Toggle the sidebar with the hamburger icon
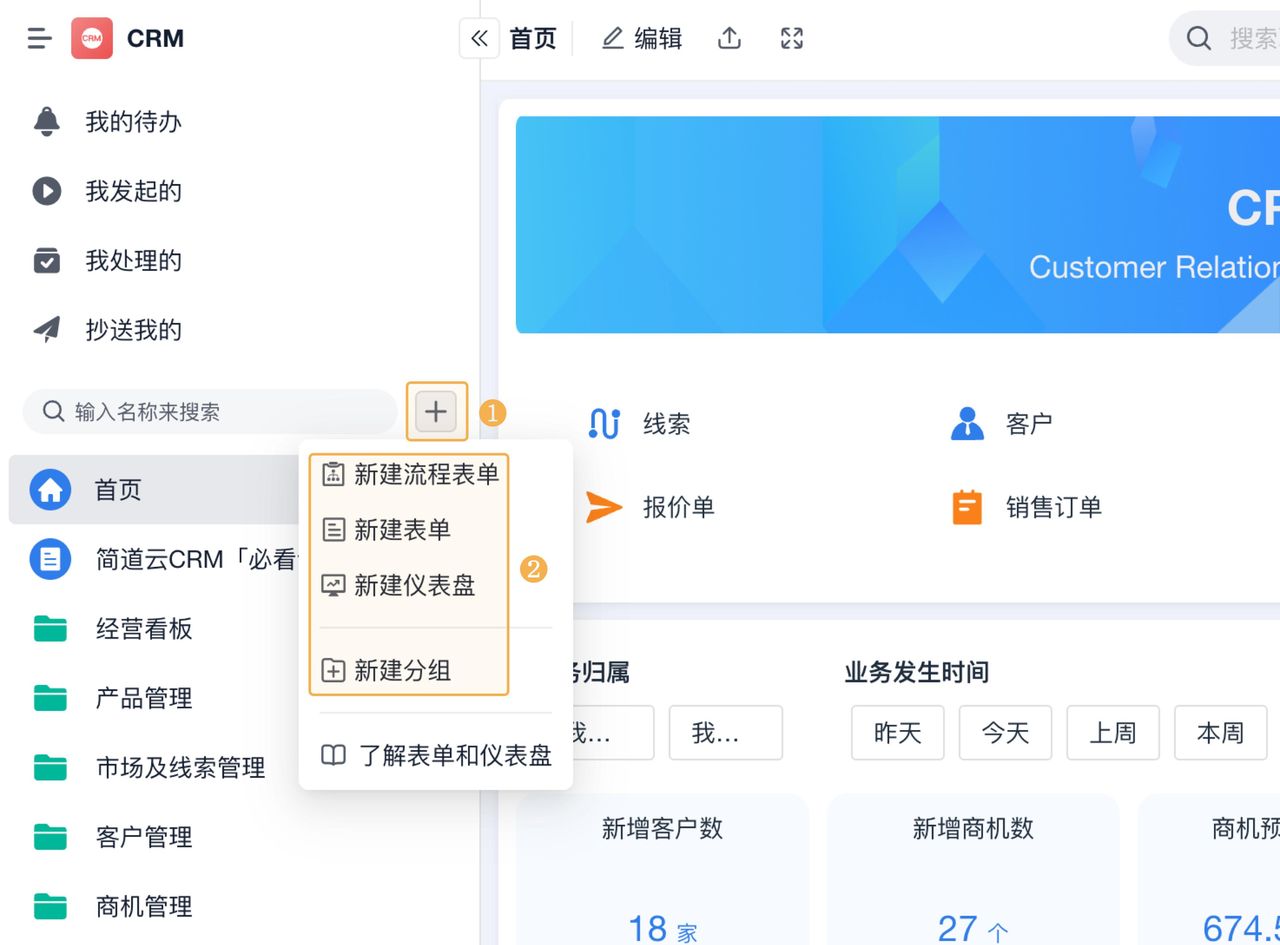Screen dimensions: 1280x945 pyautogui.click(x=39, y=38)
